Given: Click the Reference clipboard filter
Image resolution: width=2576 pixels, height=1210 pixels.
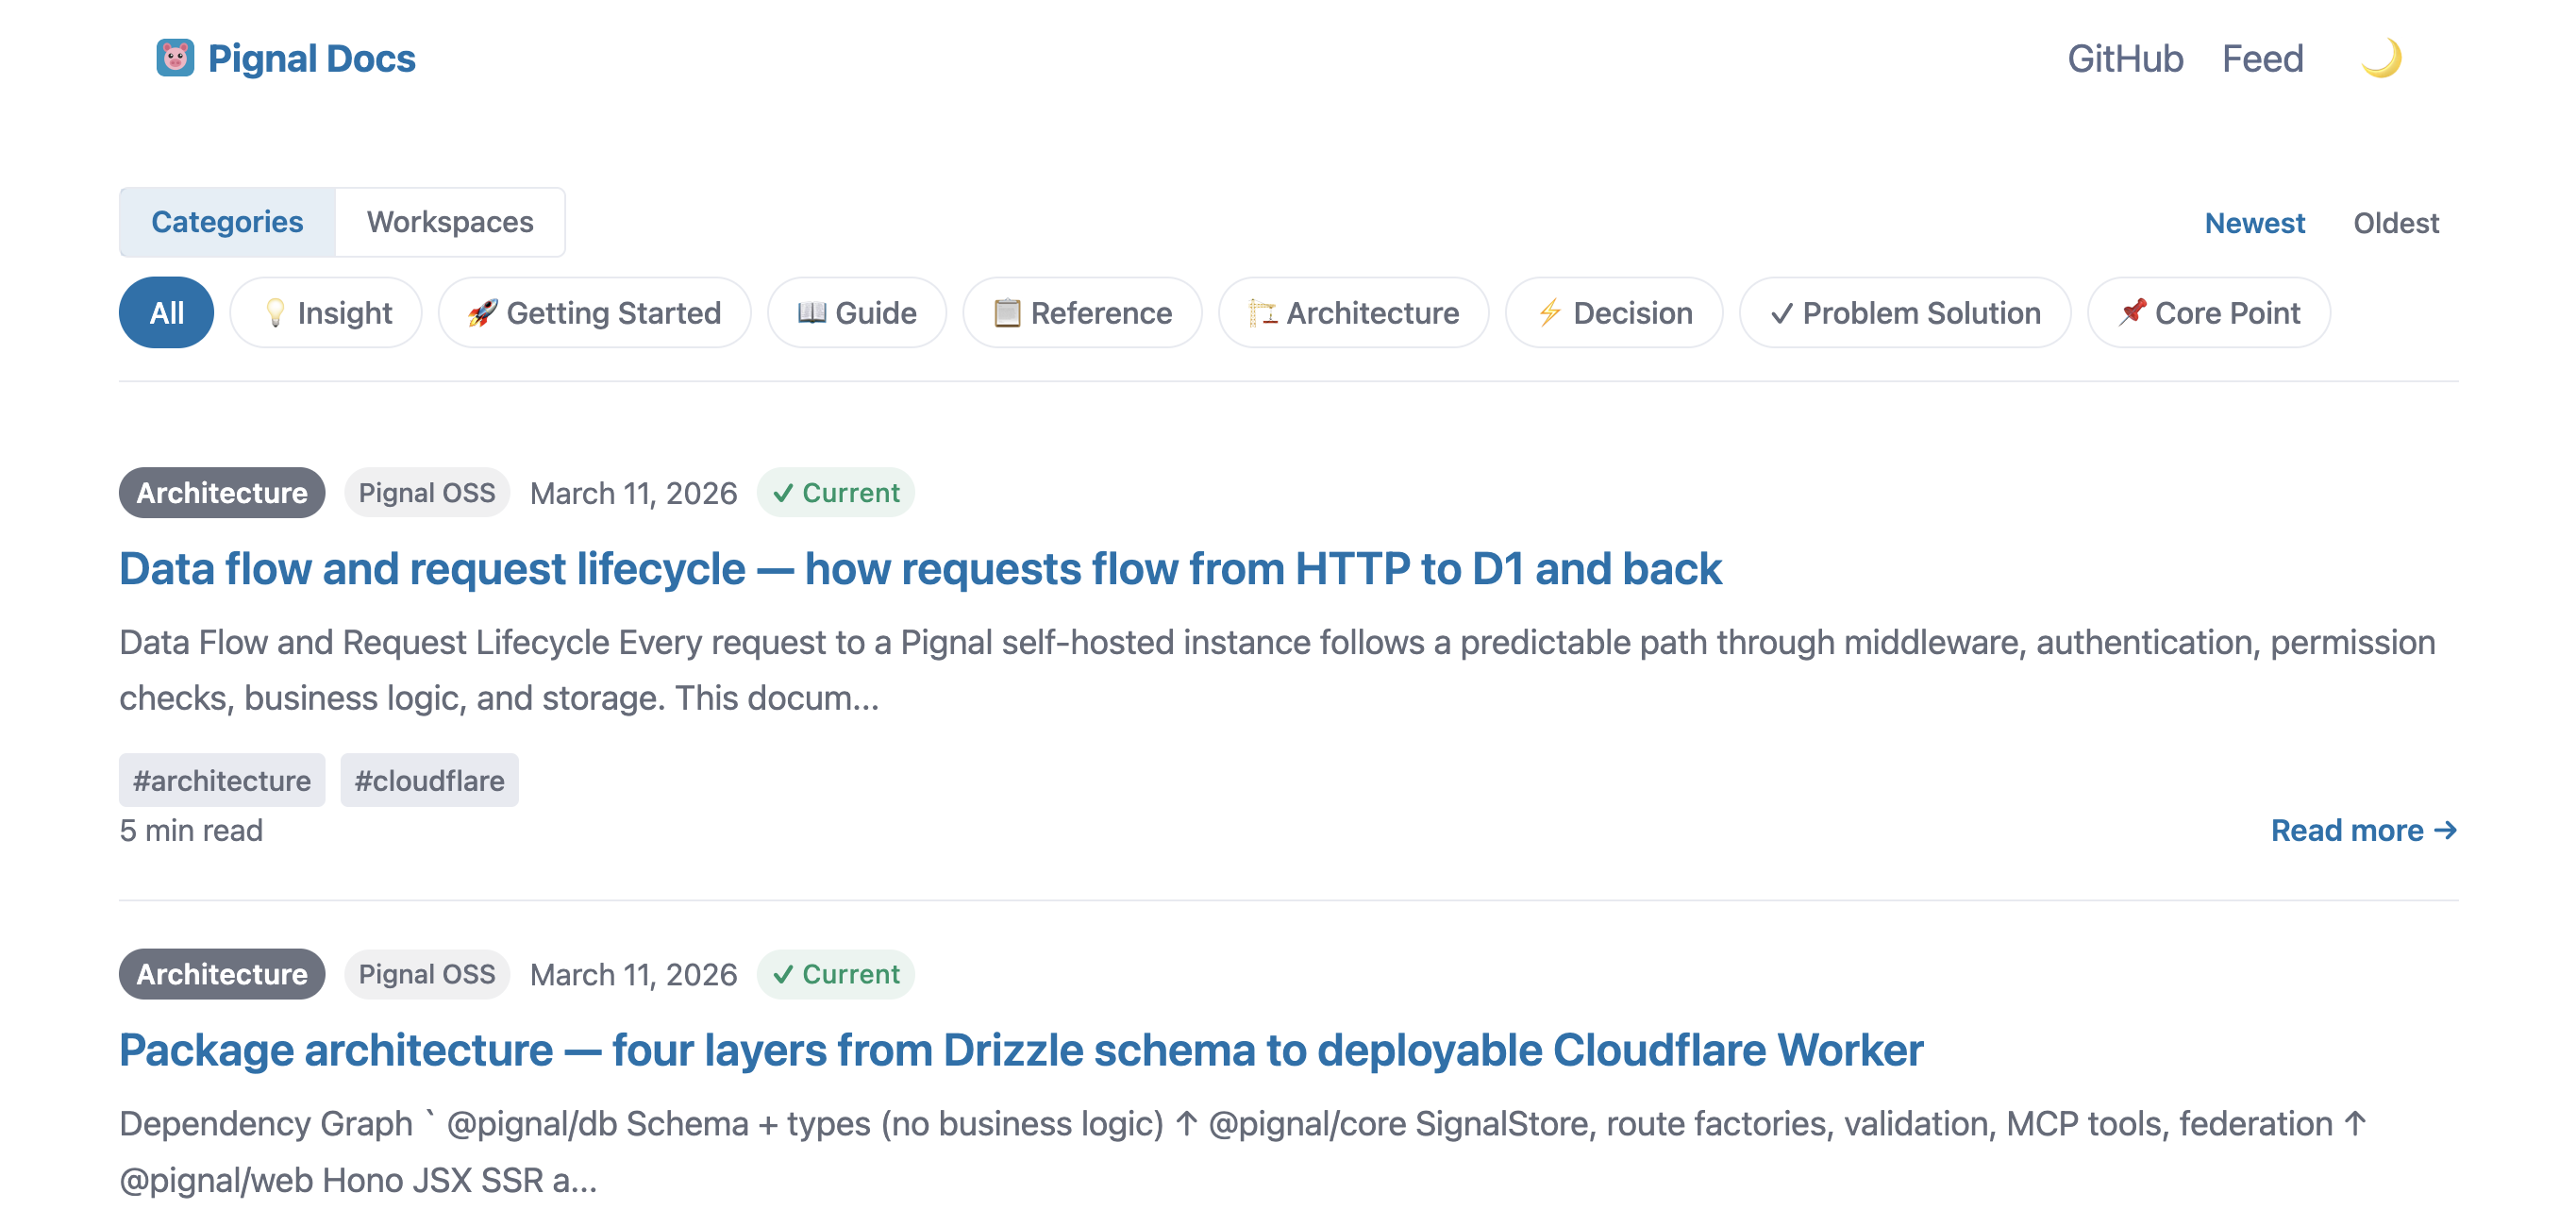Looking at the screenshot, I should click(1082, 312).
